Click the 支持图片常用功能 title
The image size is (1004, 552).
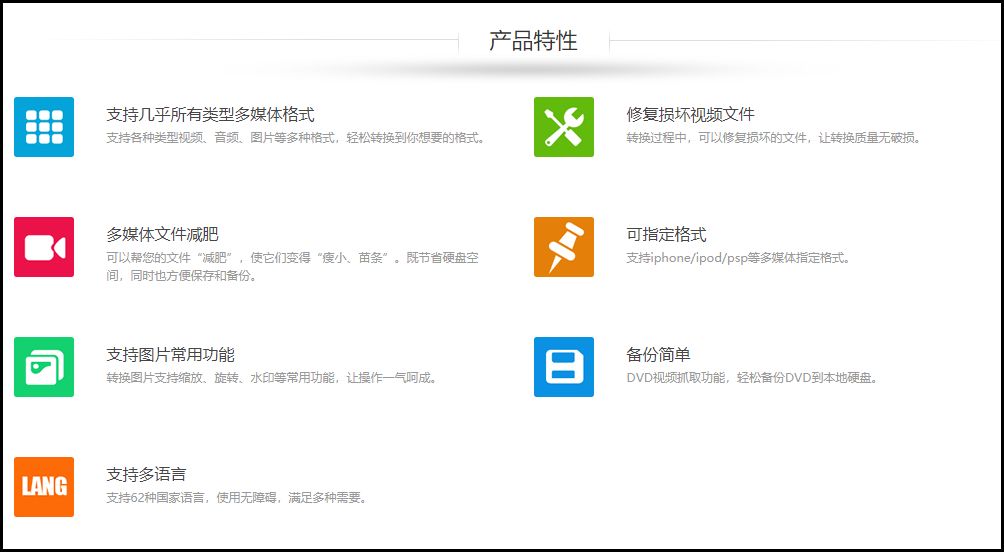point(170,354)
